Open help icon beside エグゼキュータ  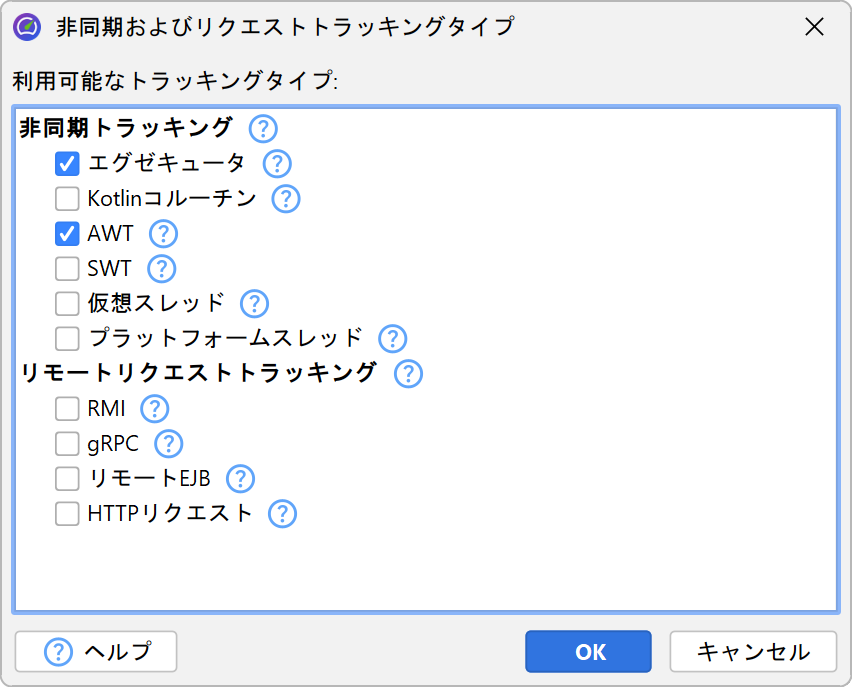point(276,163)
